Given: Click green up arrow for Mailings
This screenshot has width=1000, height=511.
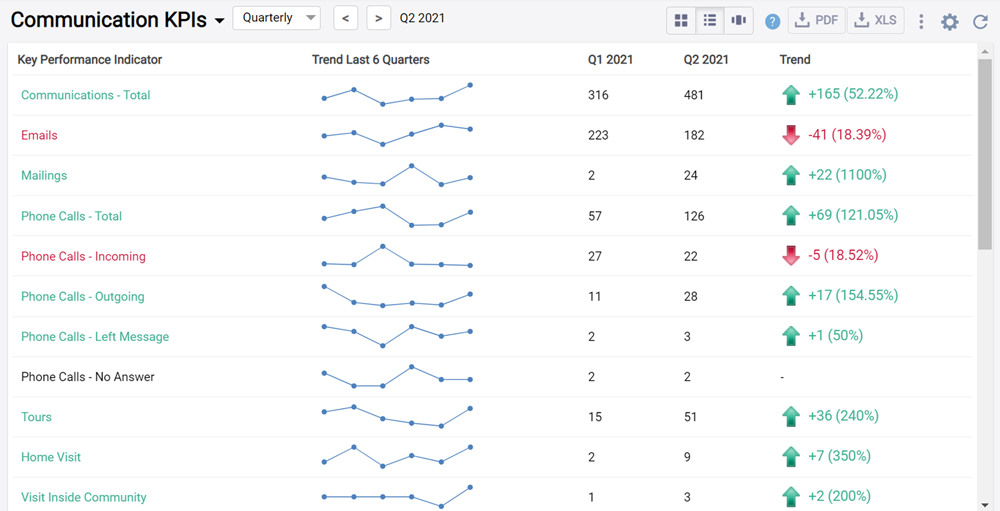Looking at the screenshot, I should tap(790, 175).
